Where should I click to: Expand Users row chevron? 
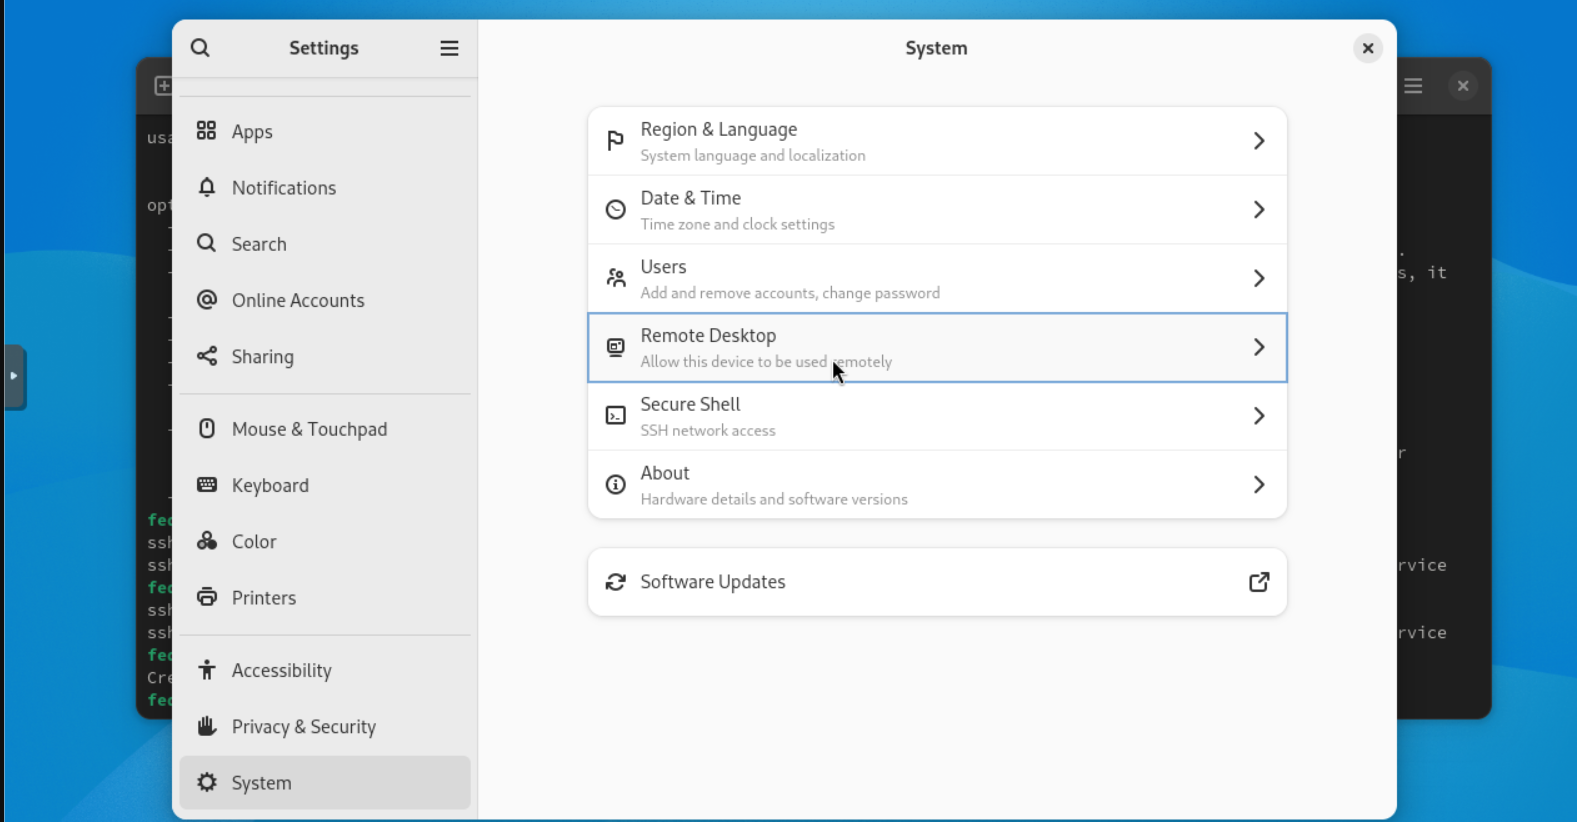(1259, 278)
